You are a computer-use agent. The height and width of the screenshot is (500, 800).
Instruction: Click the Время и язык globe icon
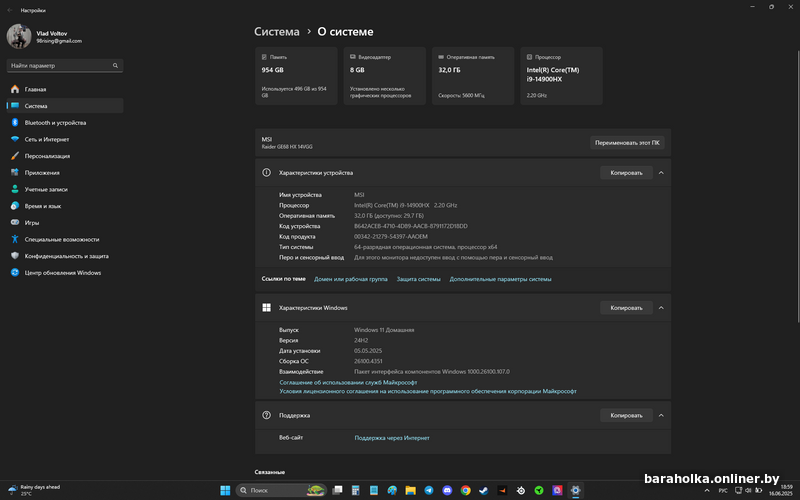point(15,206)
